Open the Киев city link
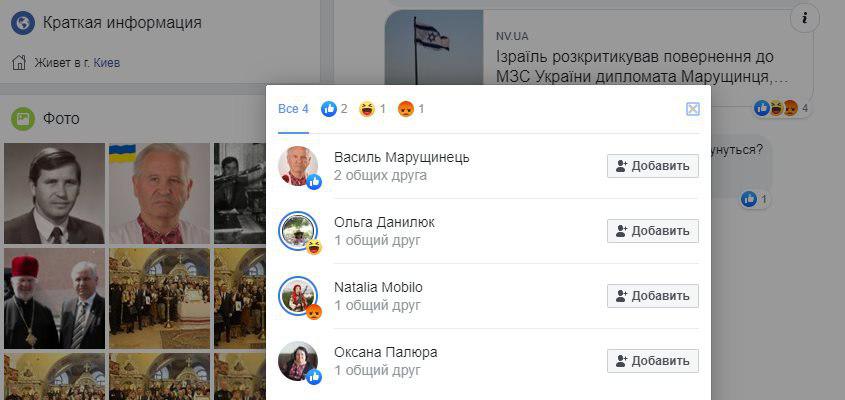 point(107,63)
